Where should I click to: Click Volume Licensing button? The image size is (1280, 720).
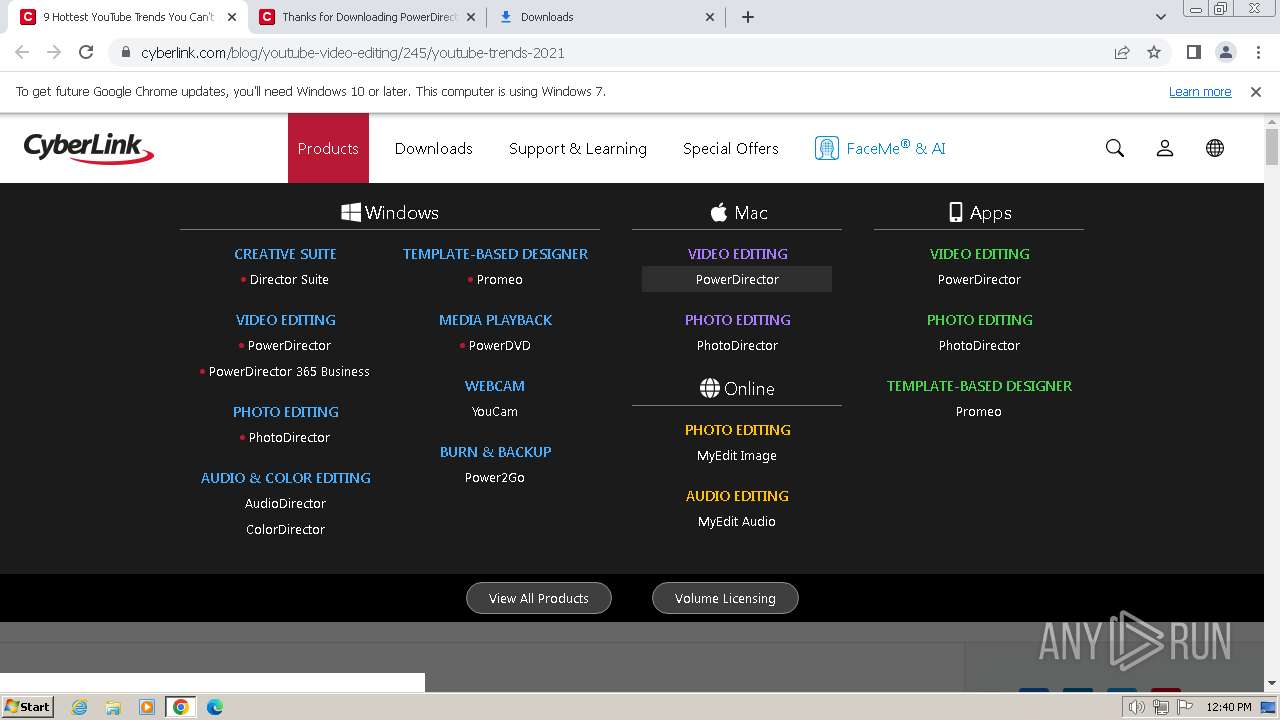(725, 598)
